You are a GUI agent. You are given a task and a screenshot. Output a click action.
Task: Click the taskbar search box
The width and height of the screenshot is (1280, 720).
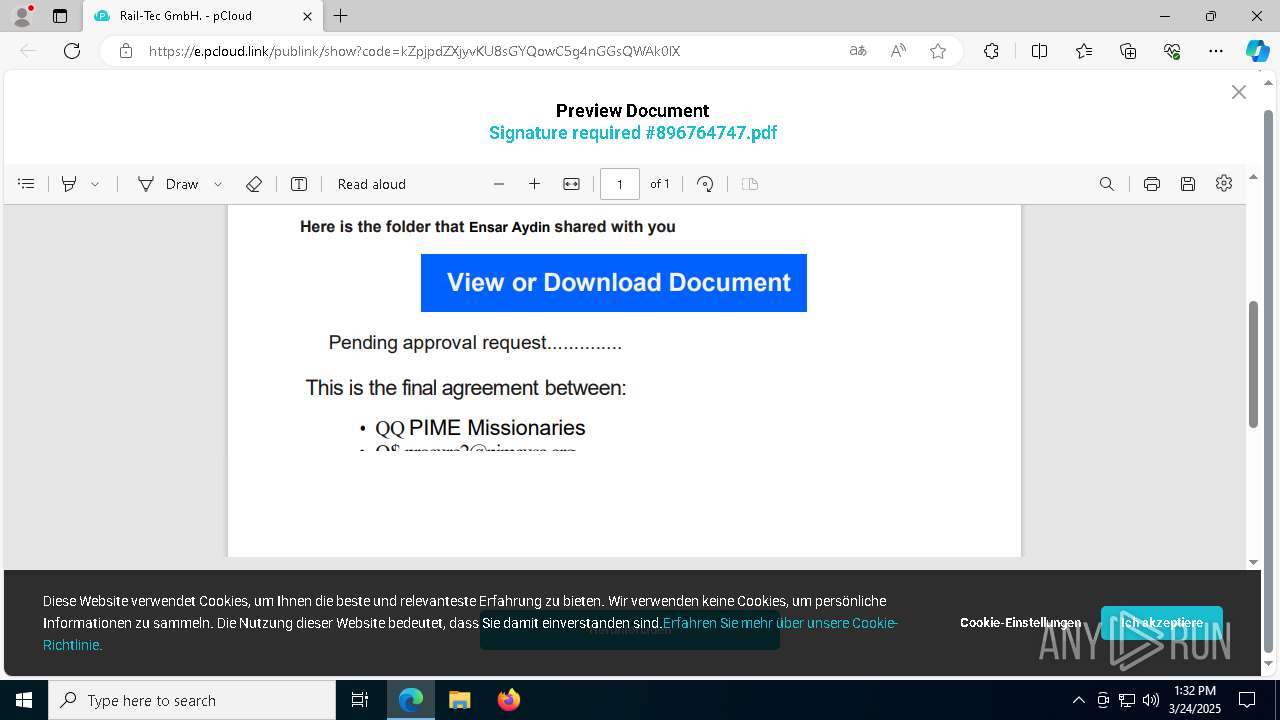coord(192,700)
